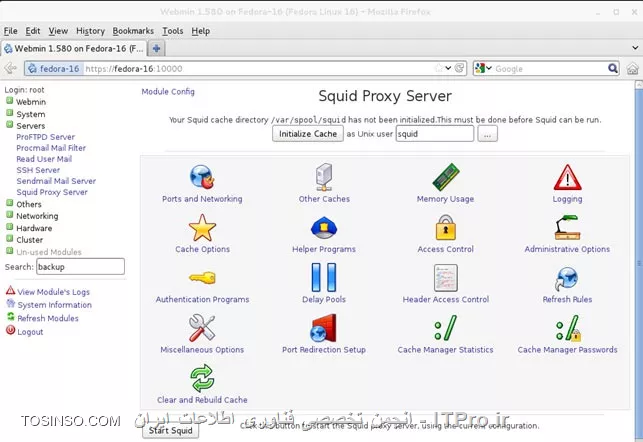The height and width of the screenshot is (442, 643).
Task: Open the View menu
Action: pos(58,31)
